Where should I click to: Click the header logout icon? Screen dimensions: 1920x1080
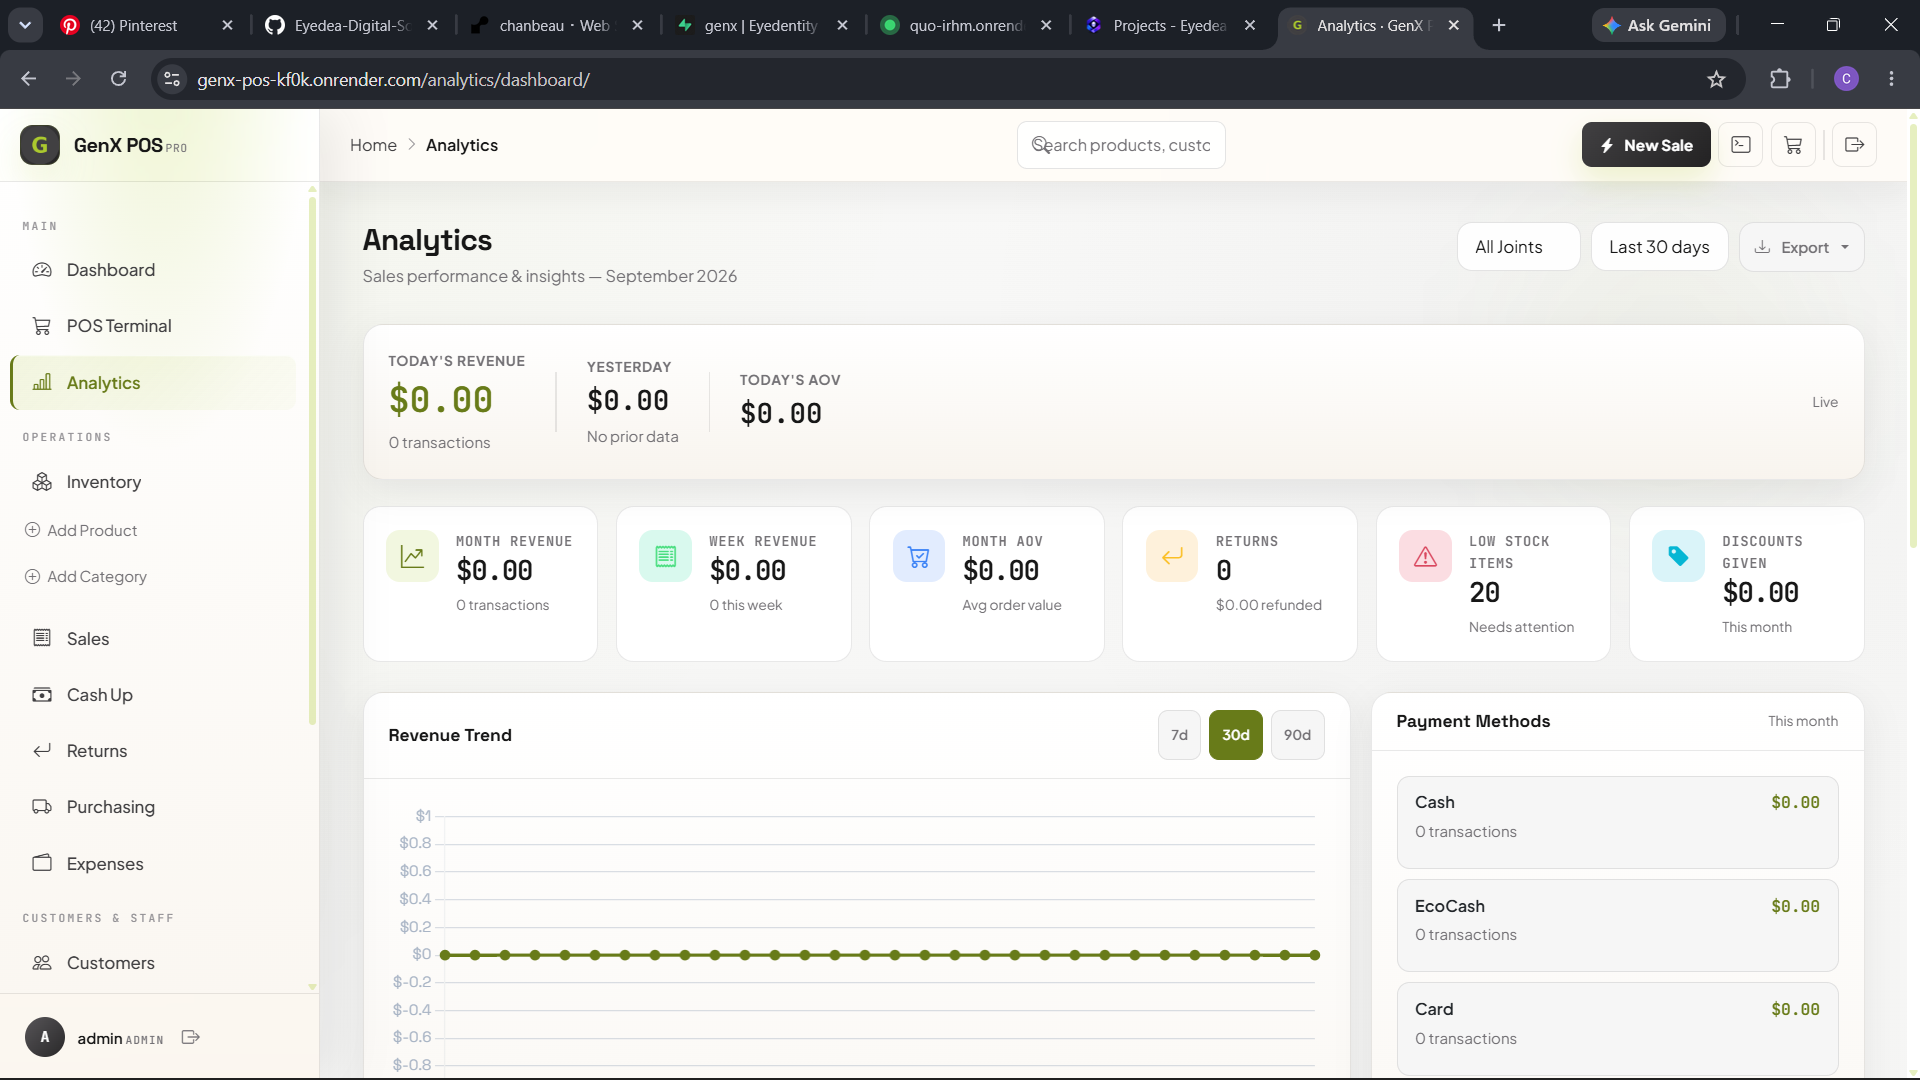pyautogui.click(x=1854, y=145)
